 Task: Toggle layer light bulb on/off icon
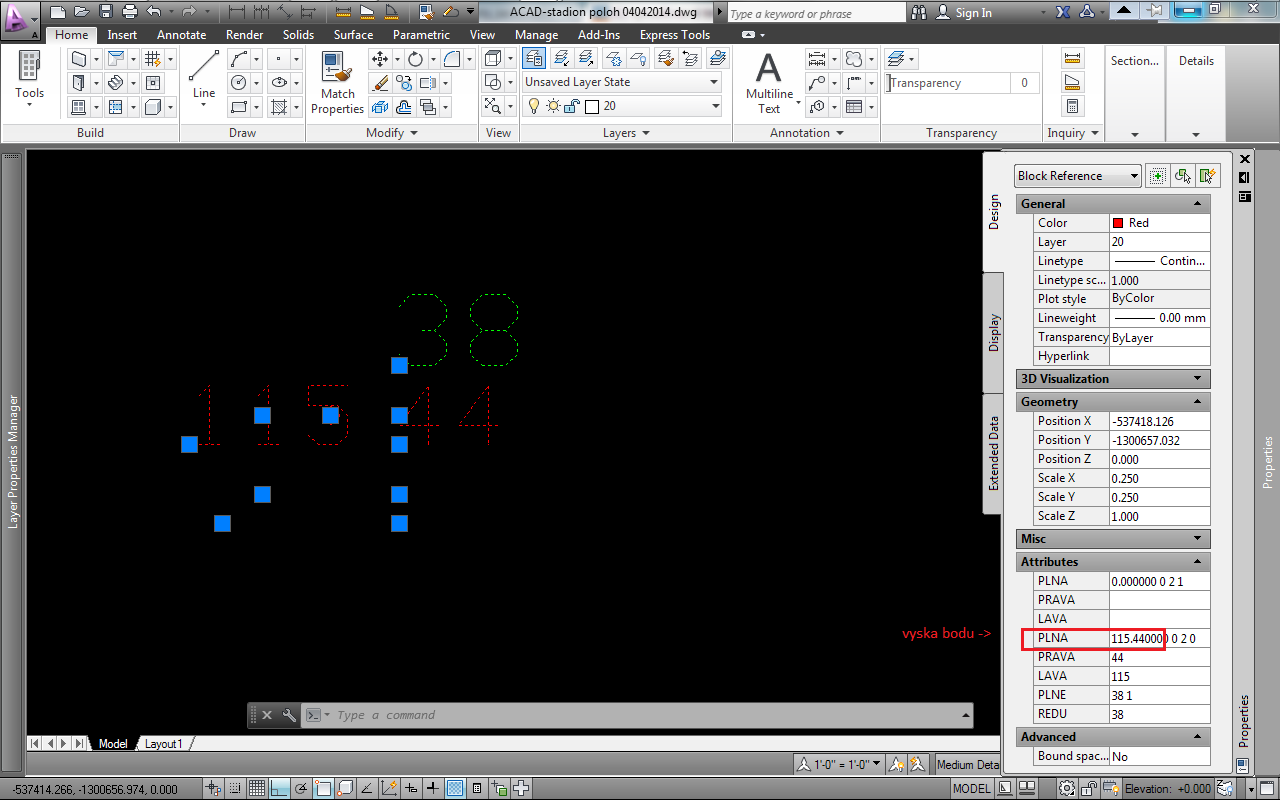point(534,106)
